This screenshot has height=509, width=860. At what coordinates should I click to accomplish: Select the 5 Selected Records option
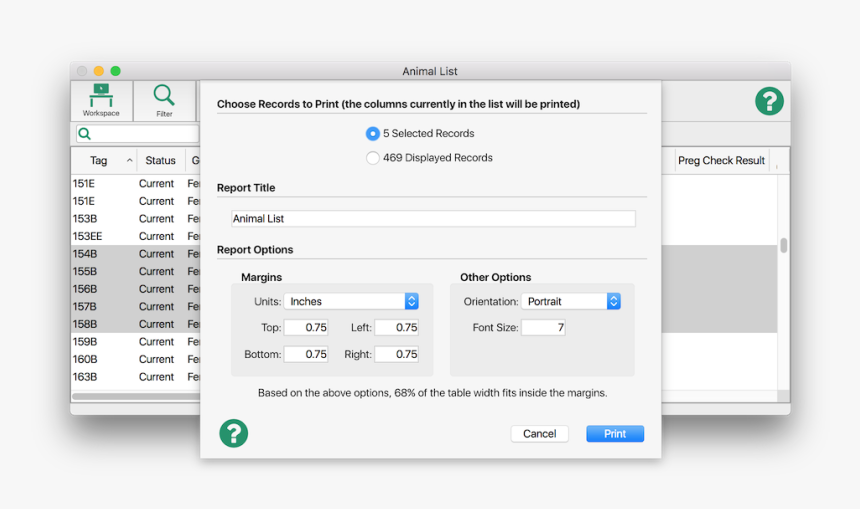[373, 133]
